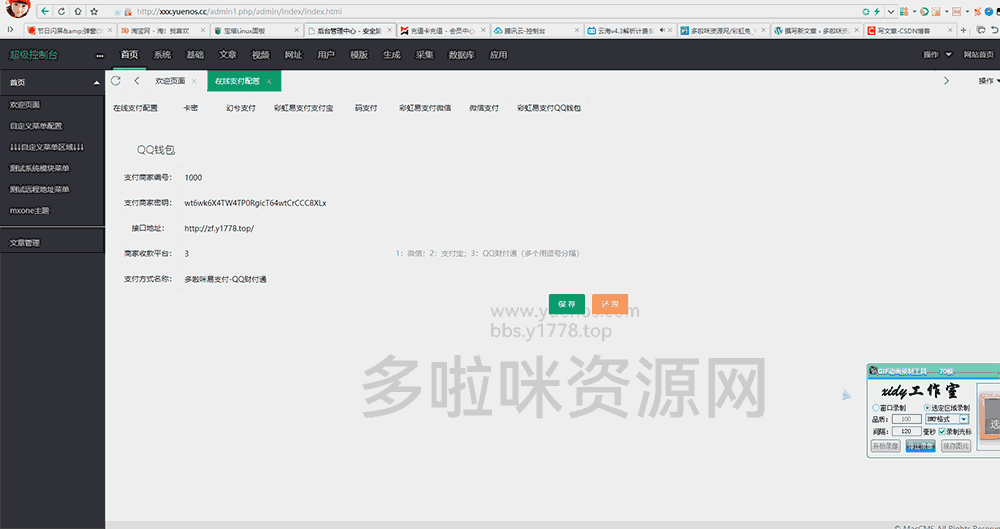This screenshot has height=529, width=1000.
Task: Expand the tab-bar 操作 dropdown
Action: (989, 80)
